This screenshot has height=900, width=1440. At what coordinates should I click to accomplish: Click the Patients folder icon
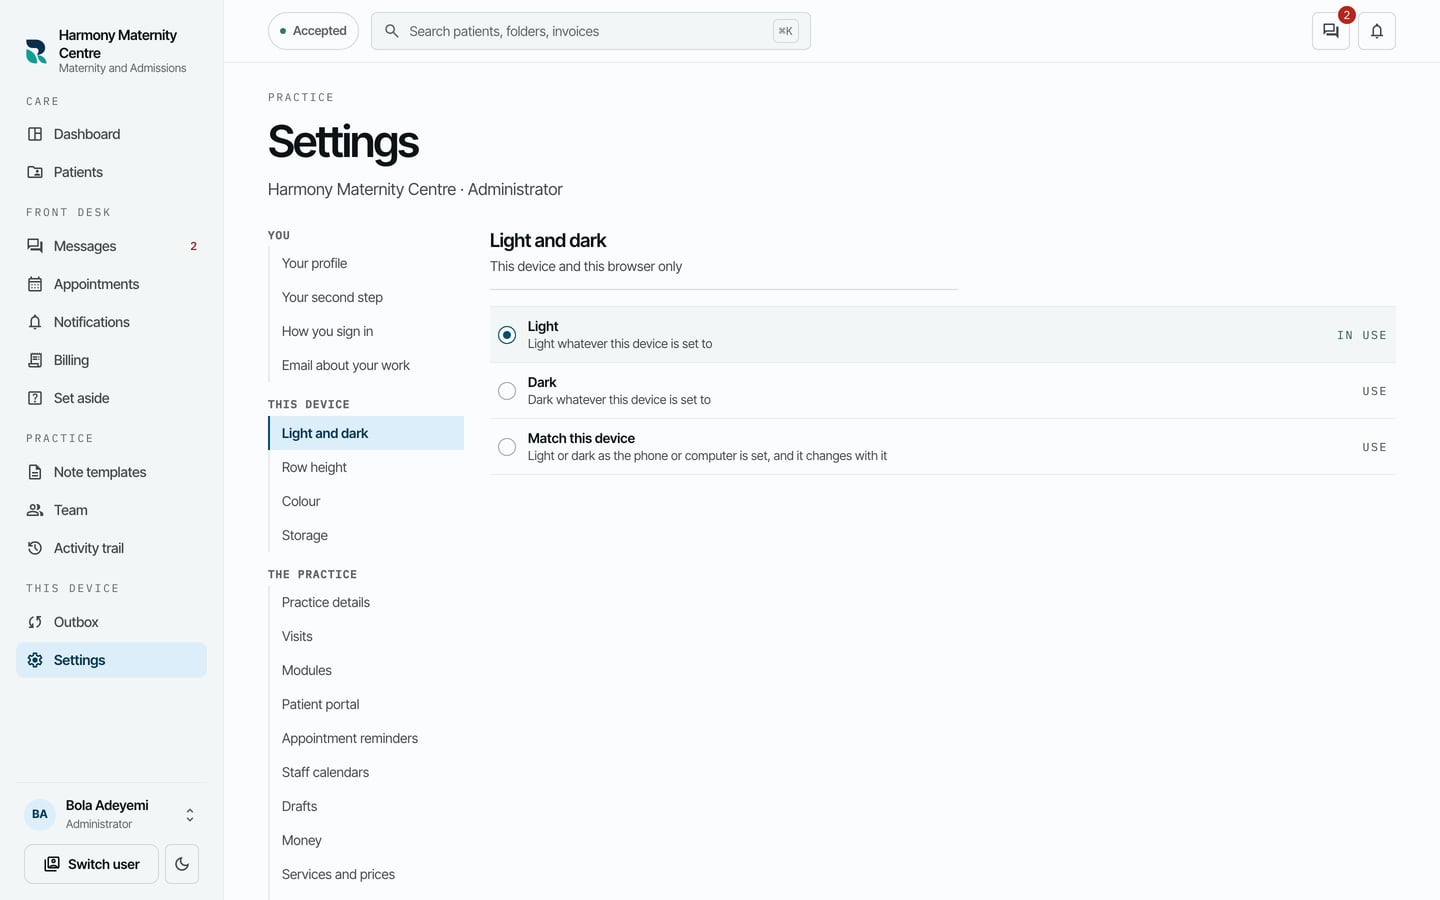coord(35,172)
